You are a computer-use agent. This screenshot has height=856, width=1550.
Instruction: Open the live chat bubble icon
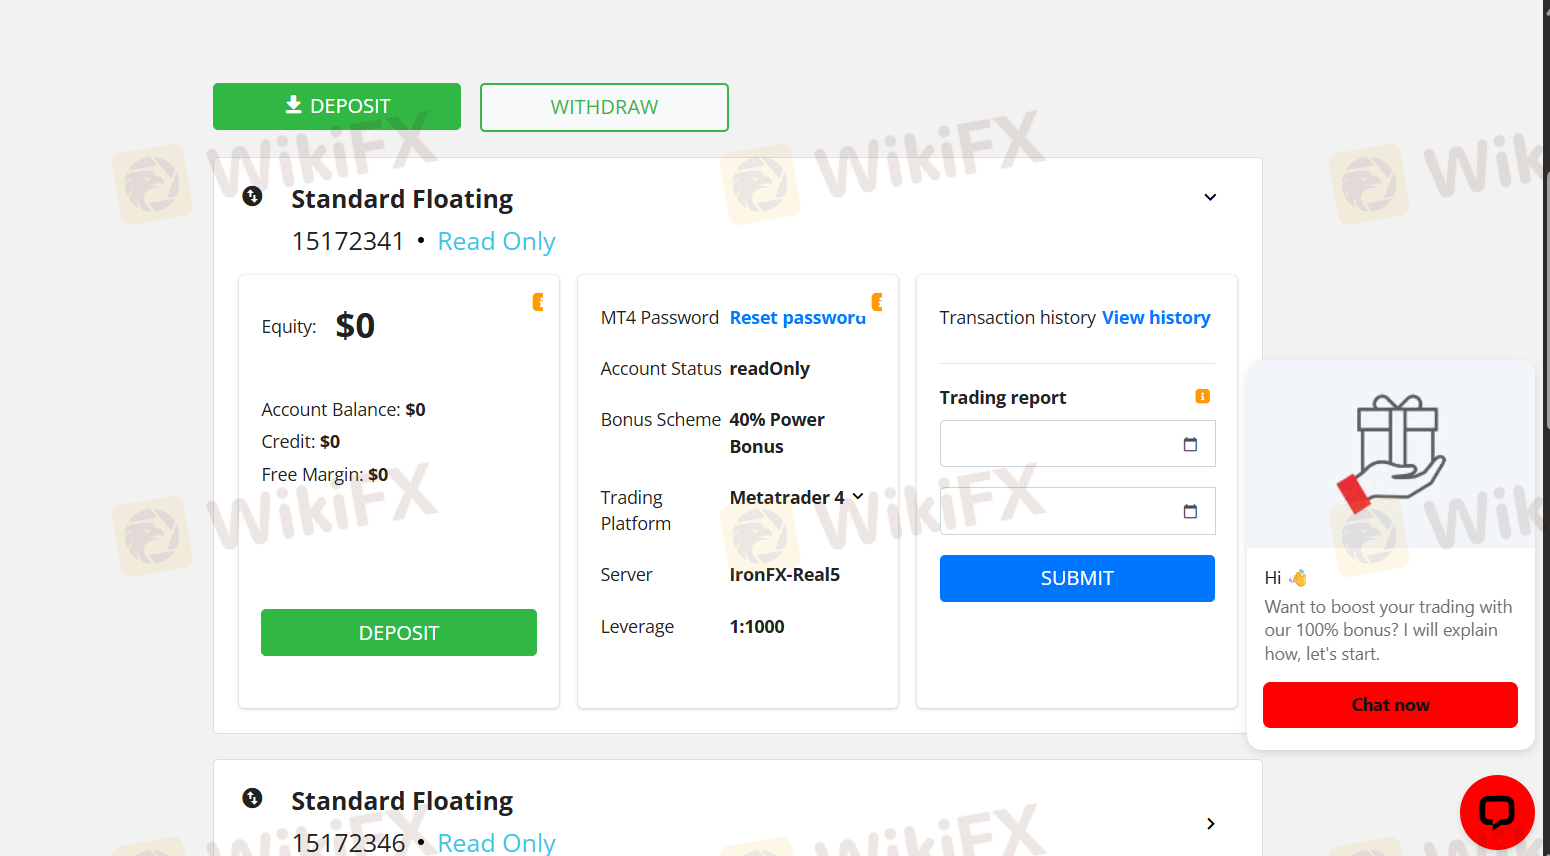pos(1497,812)
